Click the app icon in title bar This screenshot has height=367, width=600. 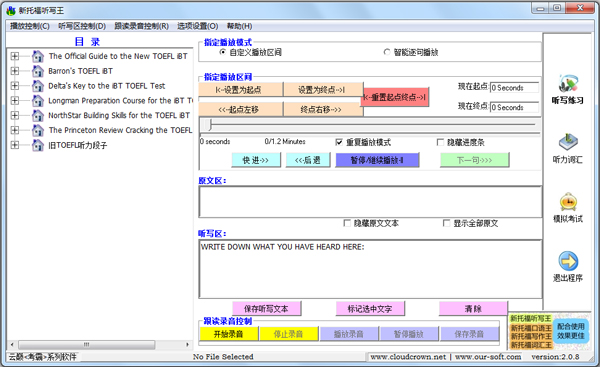point(11,10)
